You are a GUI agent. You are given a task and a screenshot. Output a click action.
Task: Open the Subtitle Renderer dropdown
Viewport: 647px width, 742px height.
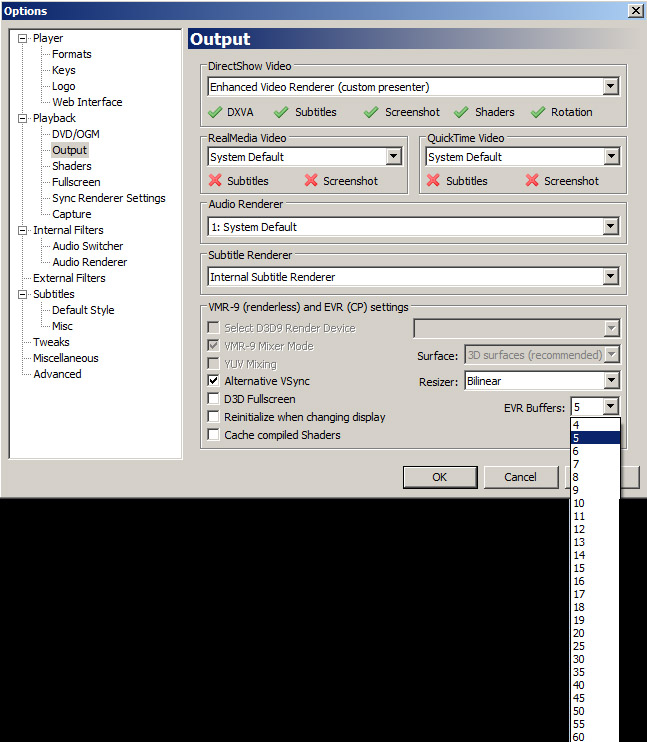[x=611, y=276]
